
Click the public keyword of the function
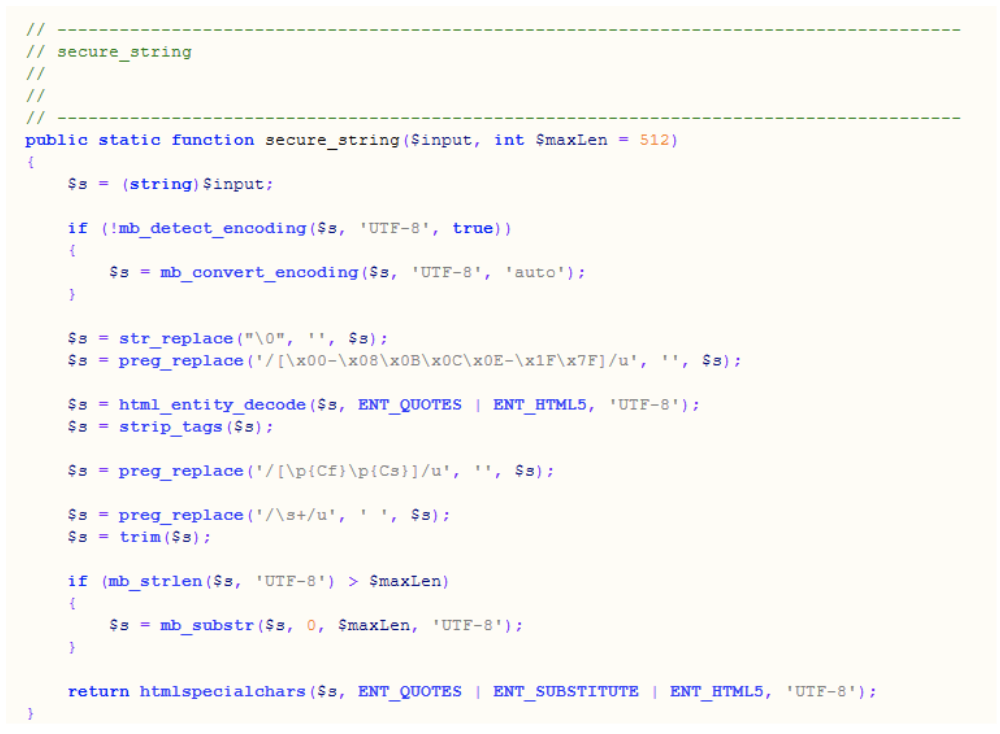click(56, 140)
